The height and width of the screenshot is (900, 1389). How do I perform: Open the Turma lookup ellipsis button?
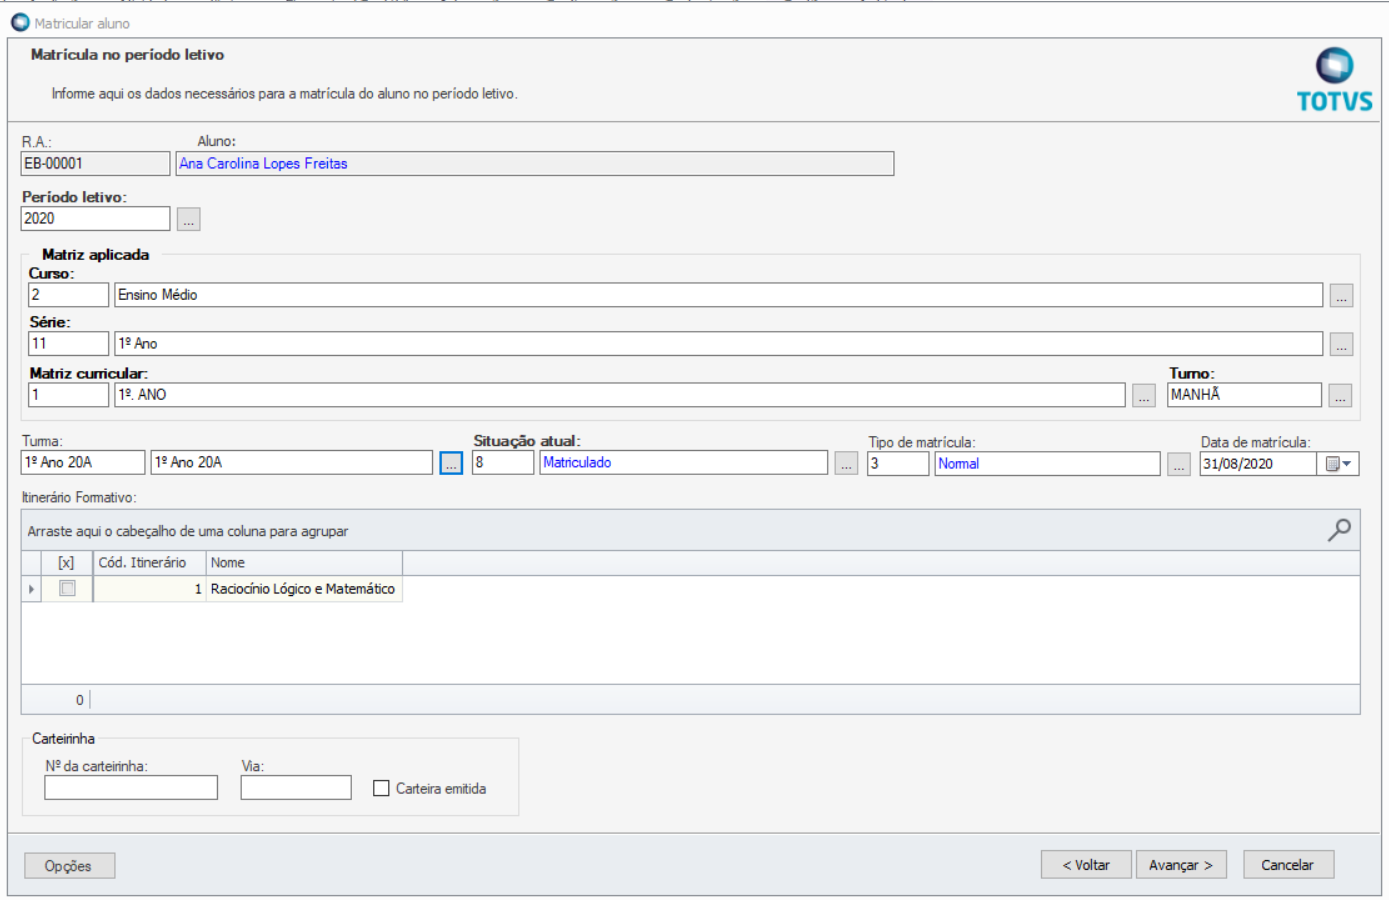[451, 464]
